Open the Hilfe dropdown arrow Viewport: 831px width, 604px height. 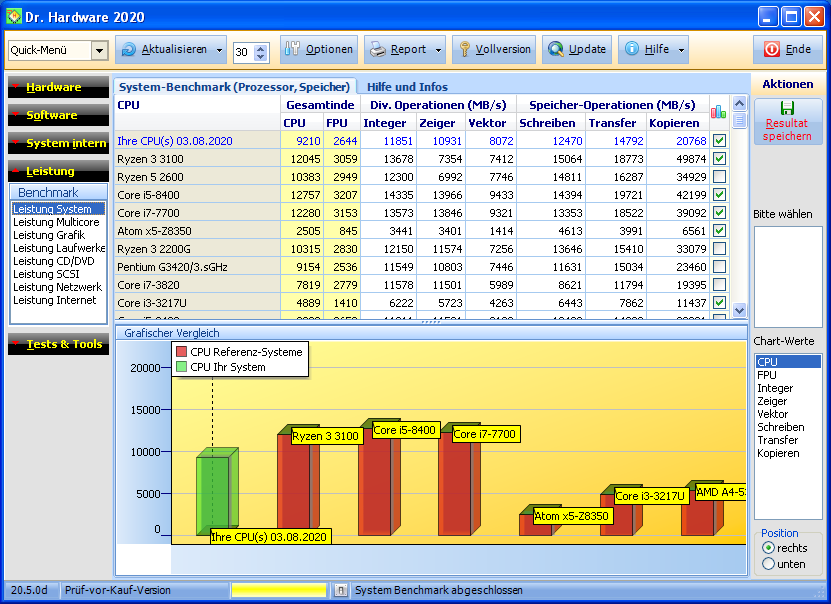[682, 50]
